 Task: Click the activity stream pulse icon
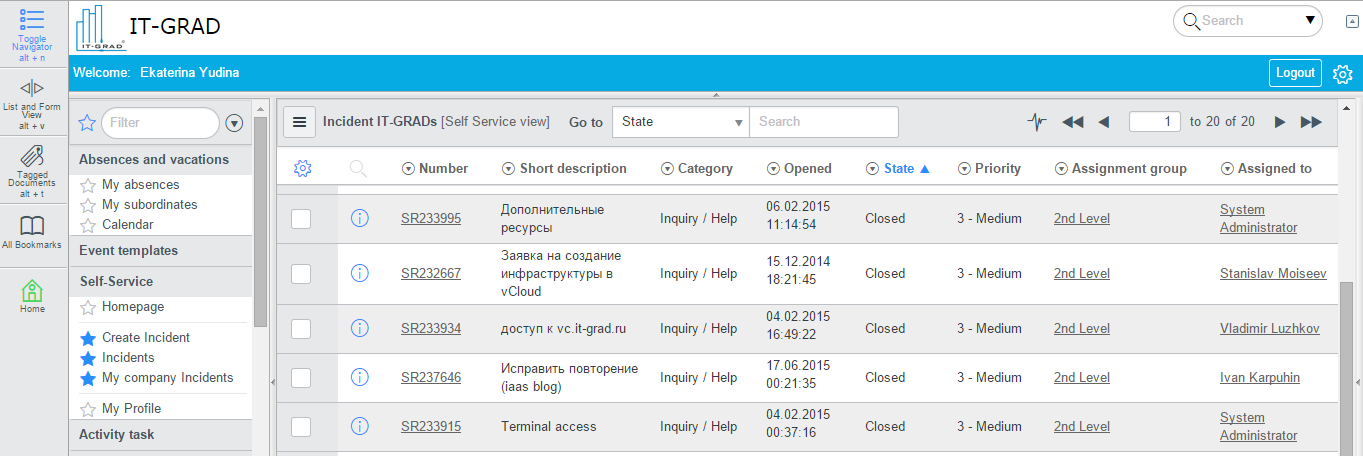(1036, 122)
